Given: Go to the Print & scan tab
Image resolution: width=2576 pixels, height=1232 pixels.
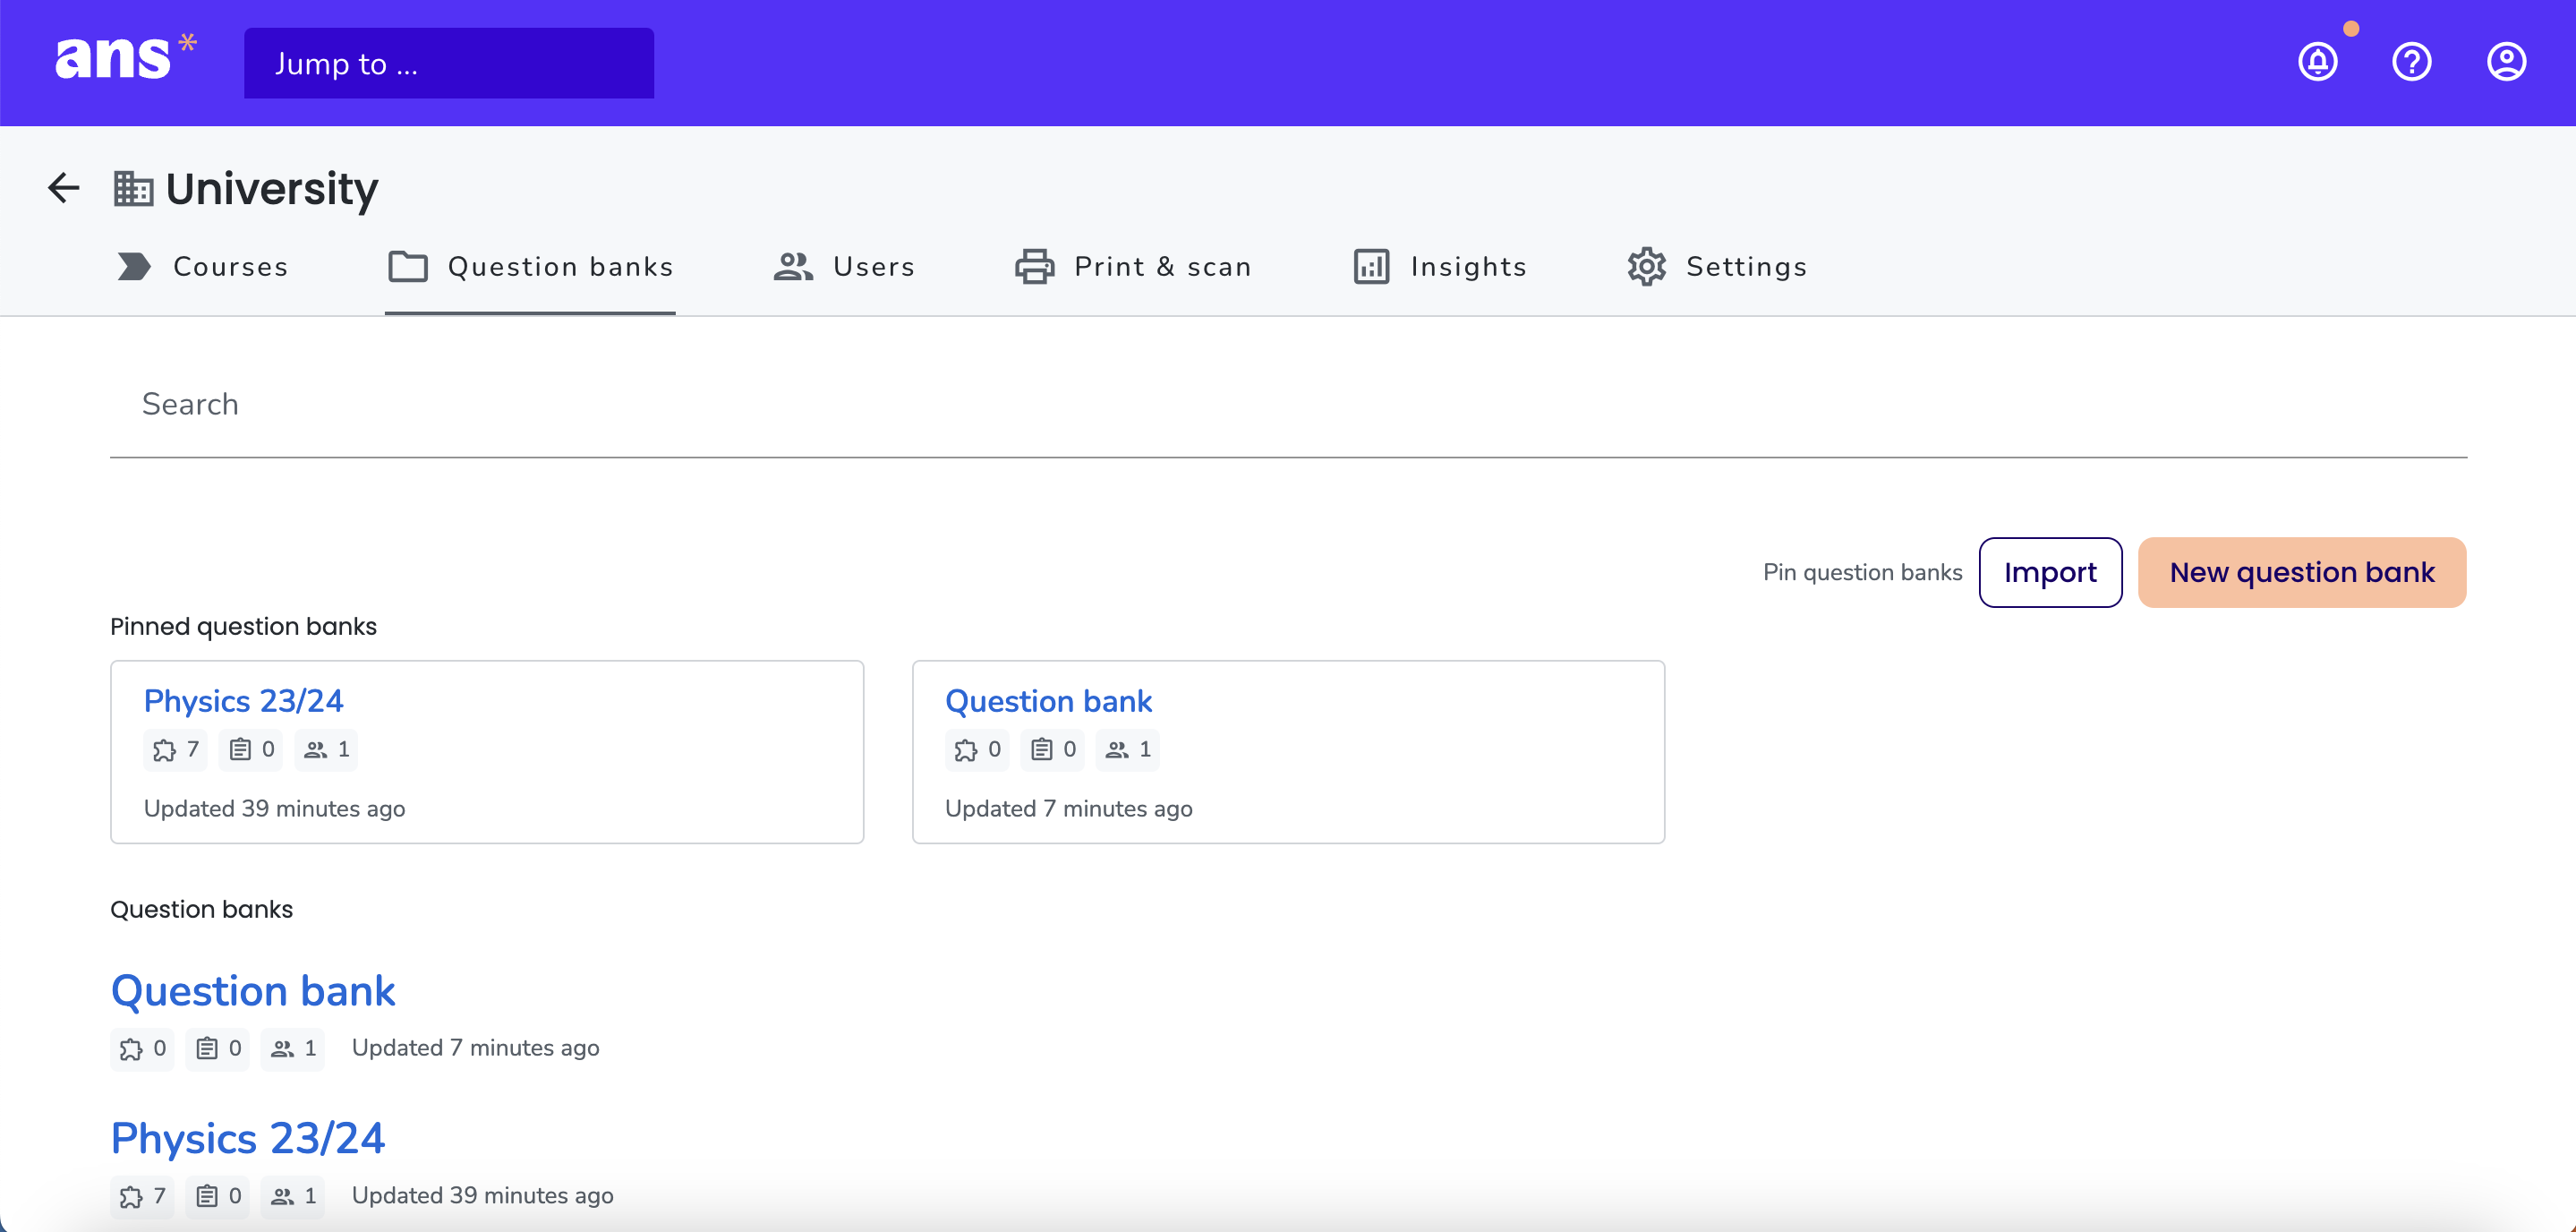Looking at the screenshot, I should (x=1134, y=267).
